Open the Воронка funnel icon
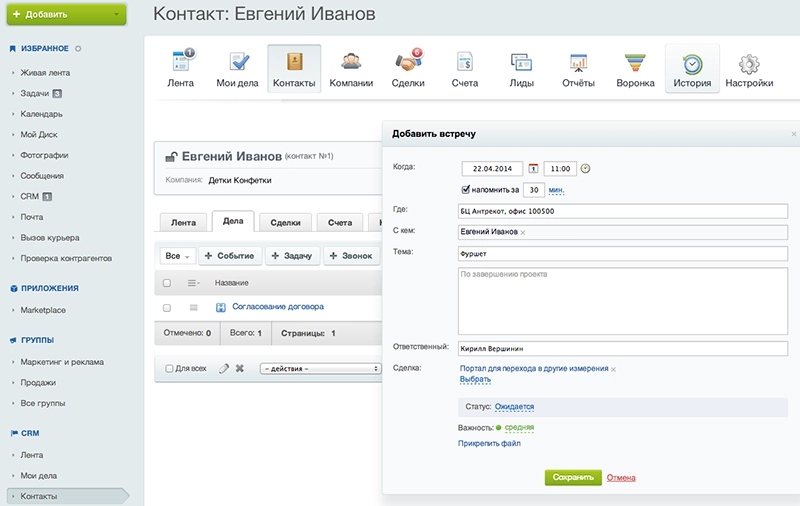The height and width of the screenshot is (506, 800). coord(635,63)
